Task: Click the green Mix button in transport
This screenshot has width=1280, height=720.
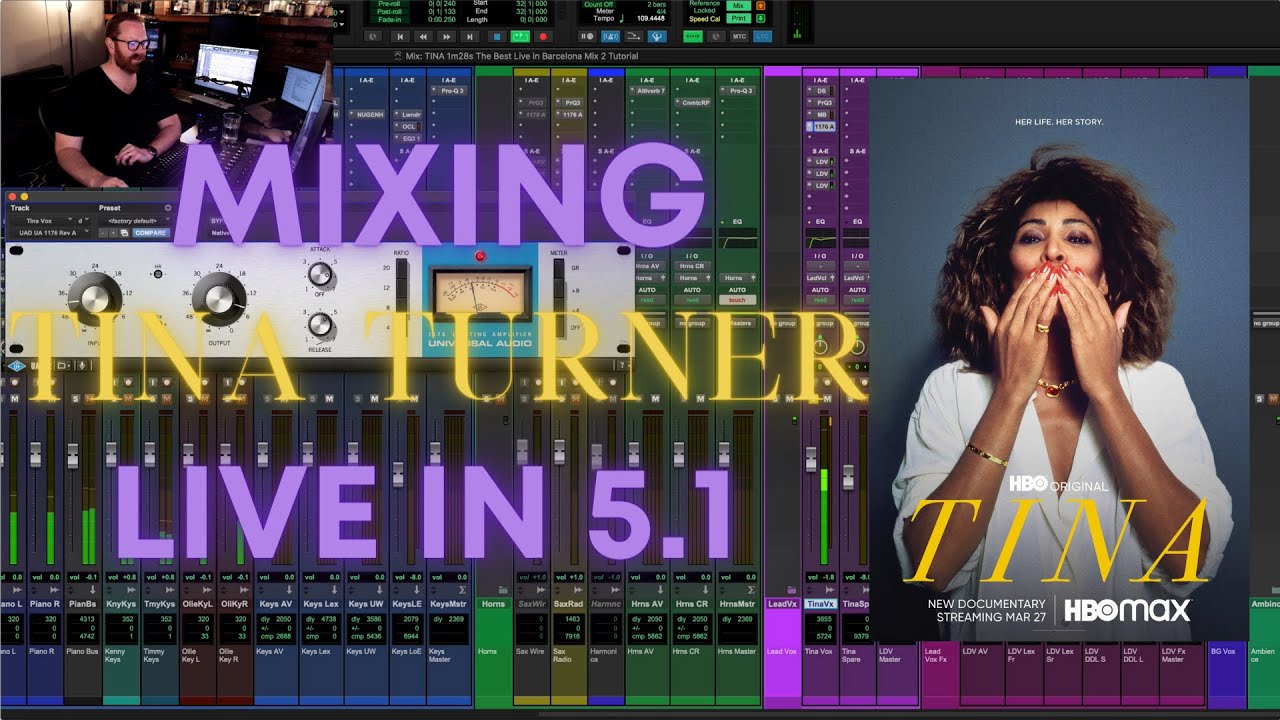Action: pos(738,6)
